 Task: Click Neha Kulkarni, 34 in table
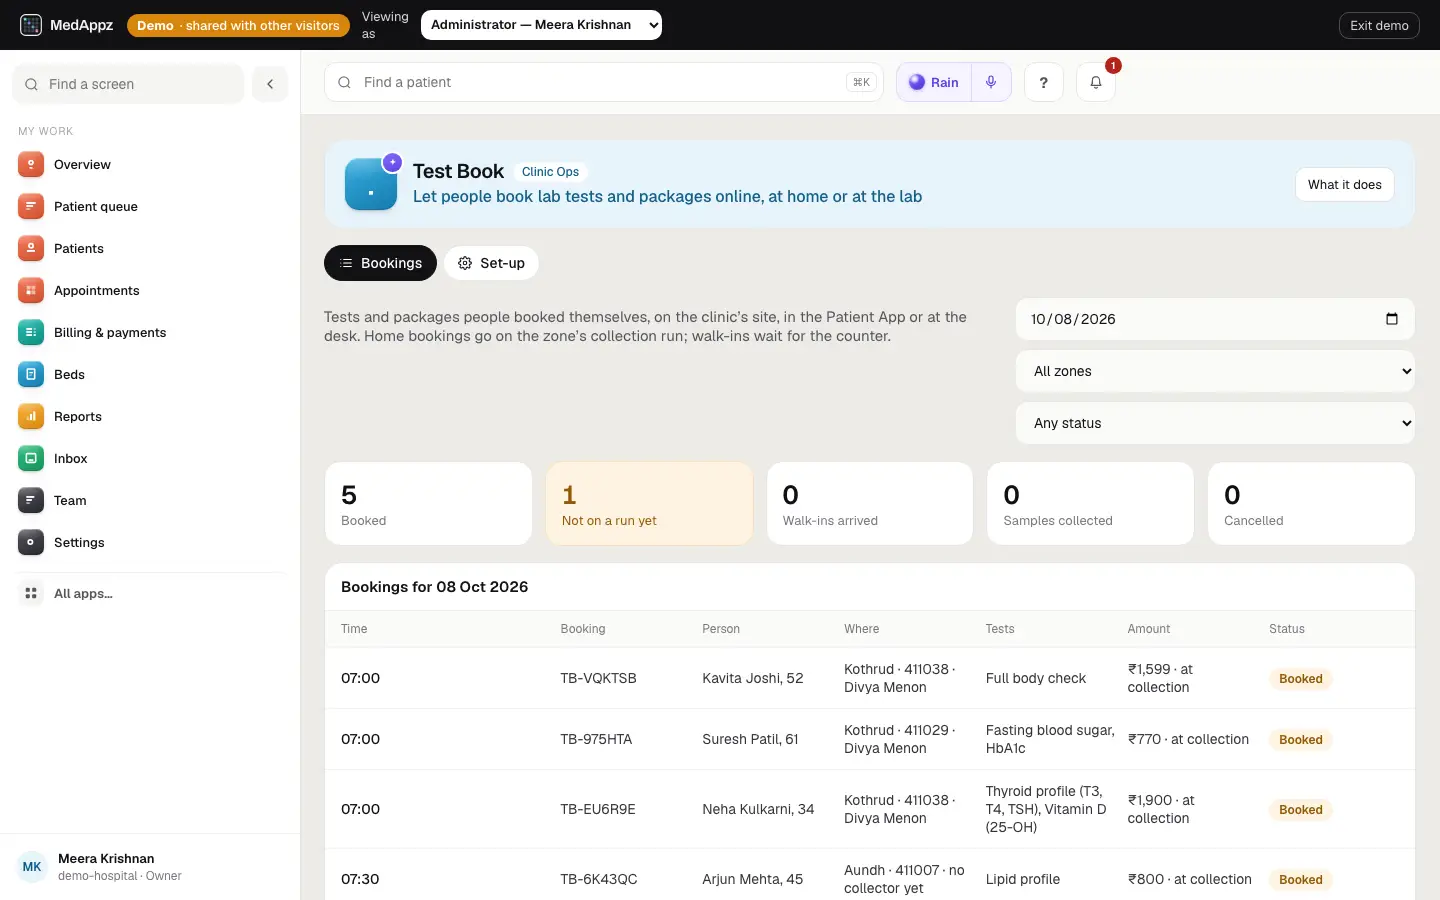tap(758, 809)
